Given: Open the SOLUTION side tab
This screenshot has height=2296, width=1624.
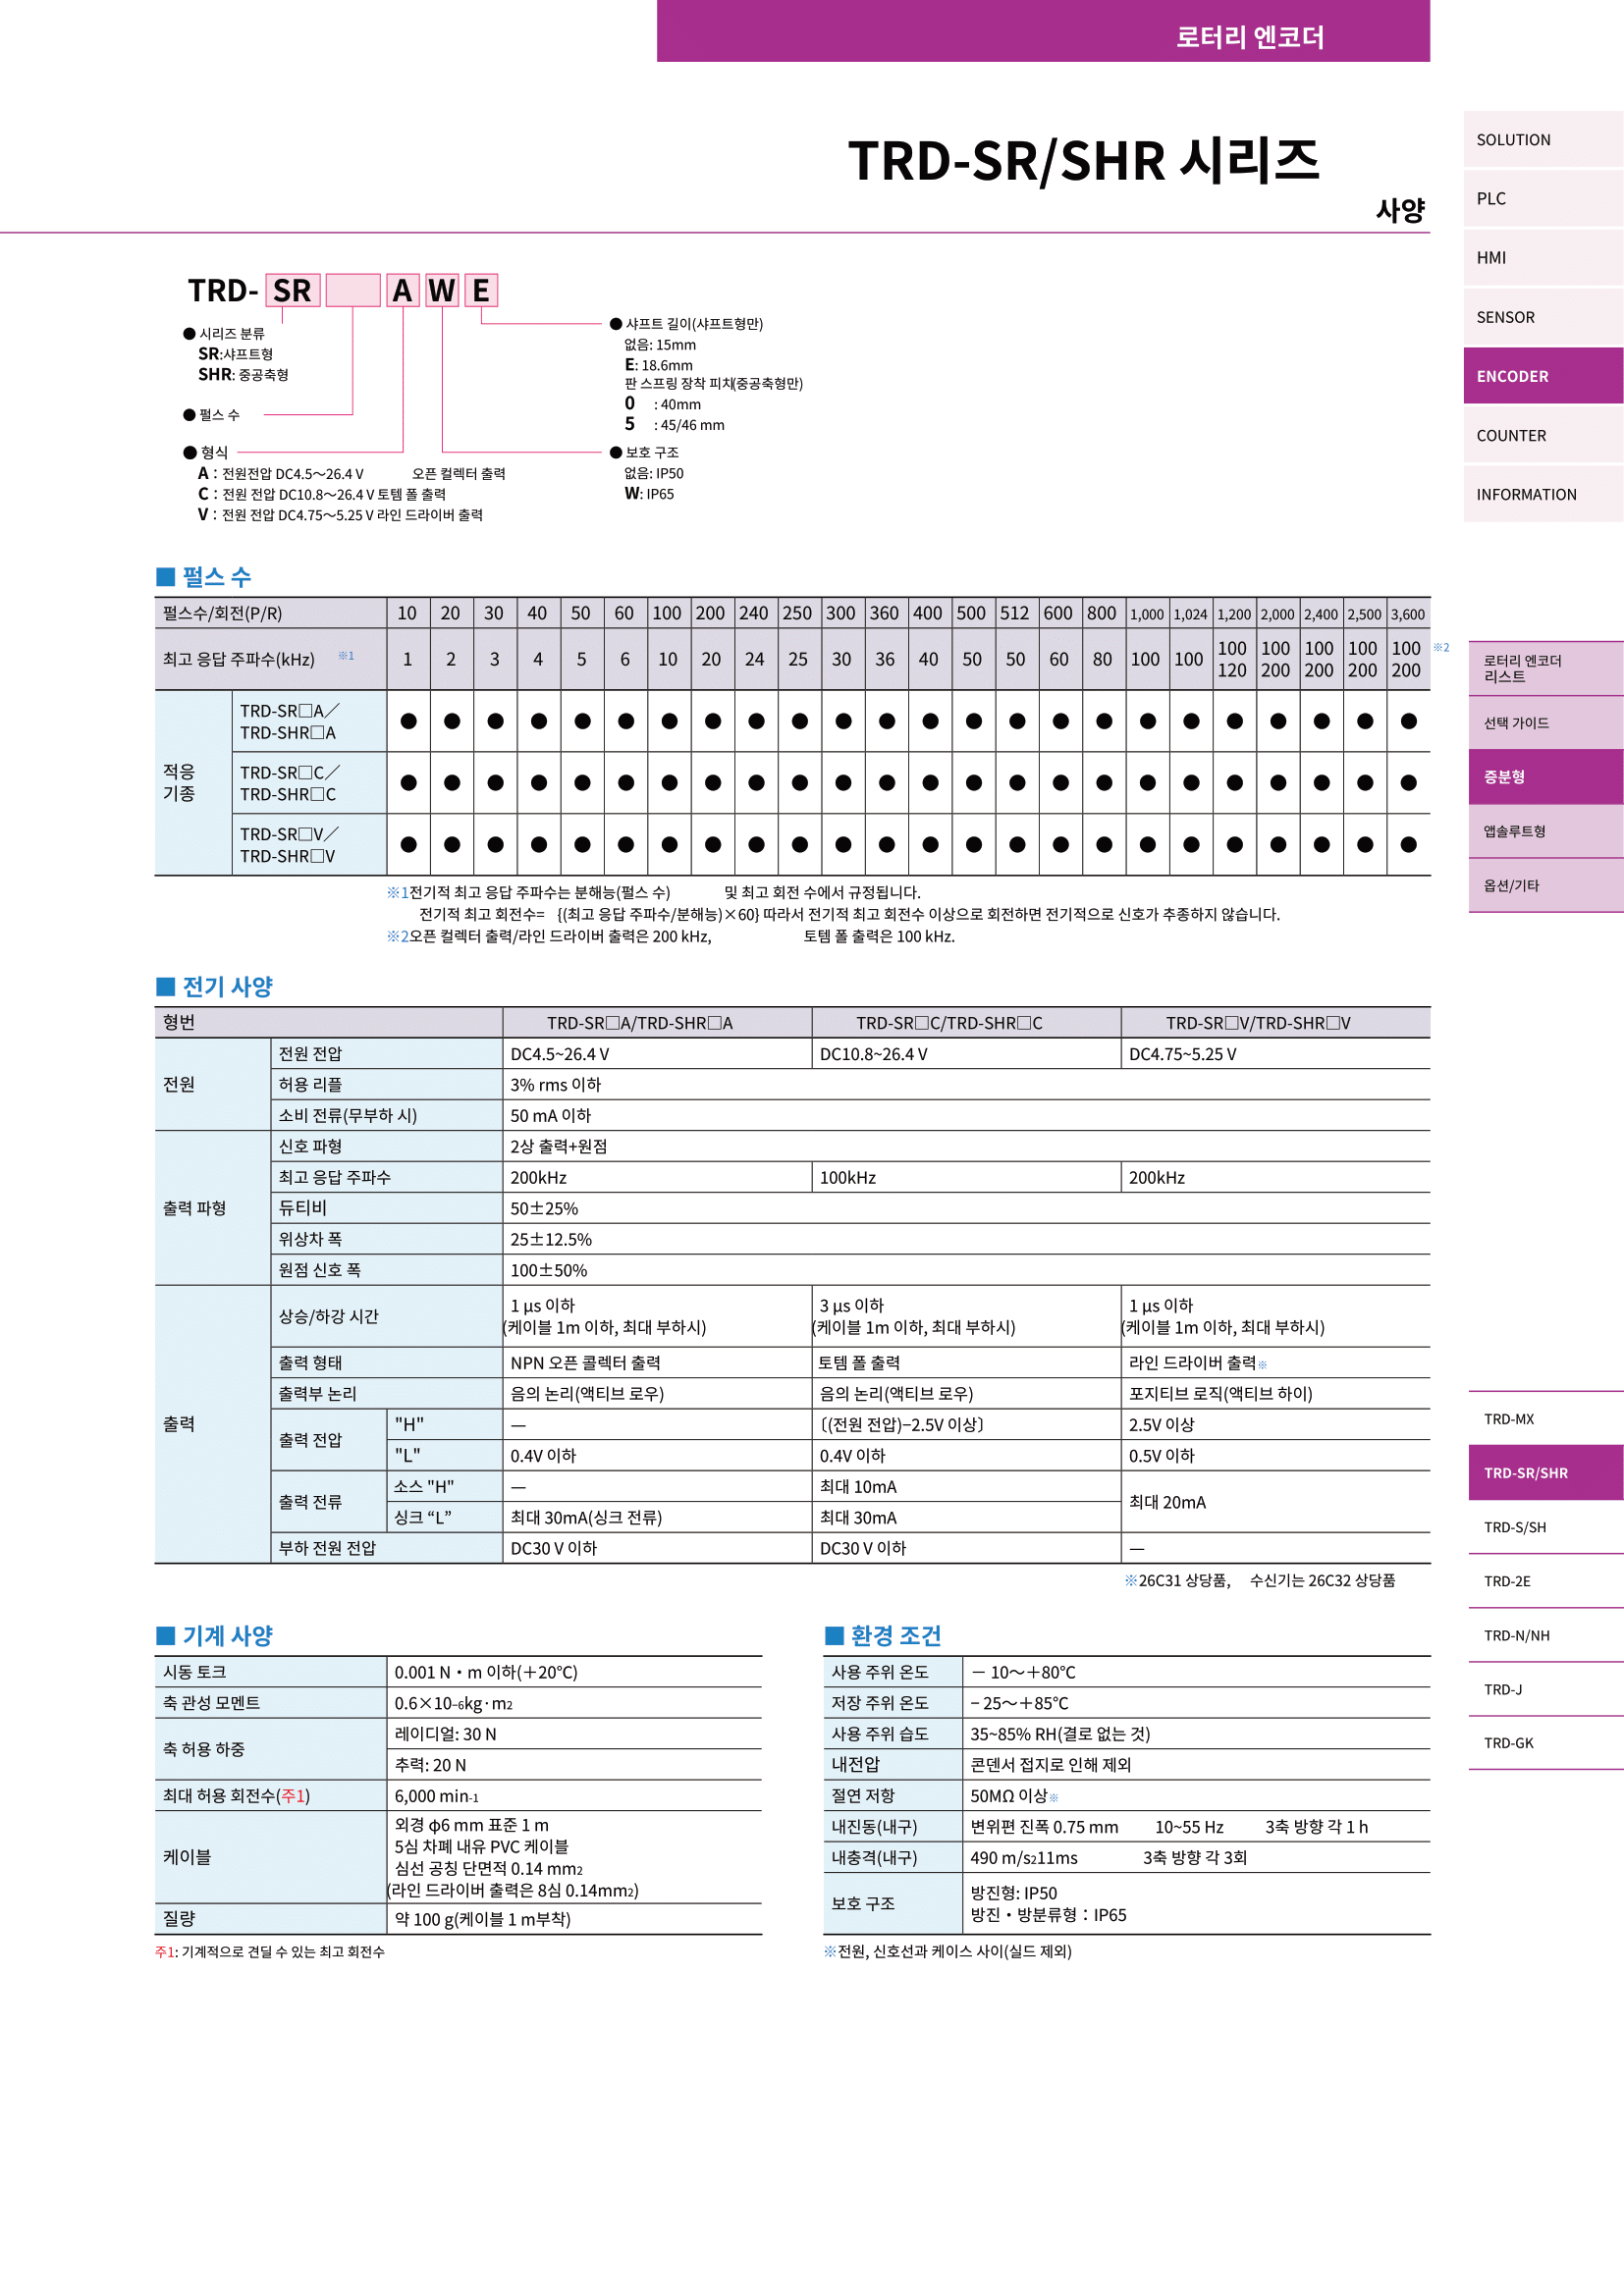Looking at the screenshot, I should pos(1543,139).
